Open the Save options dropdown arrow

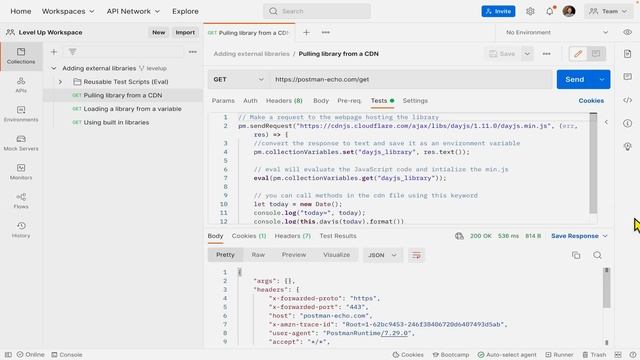[x=527, y=54]
